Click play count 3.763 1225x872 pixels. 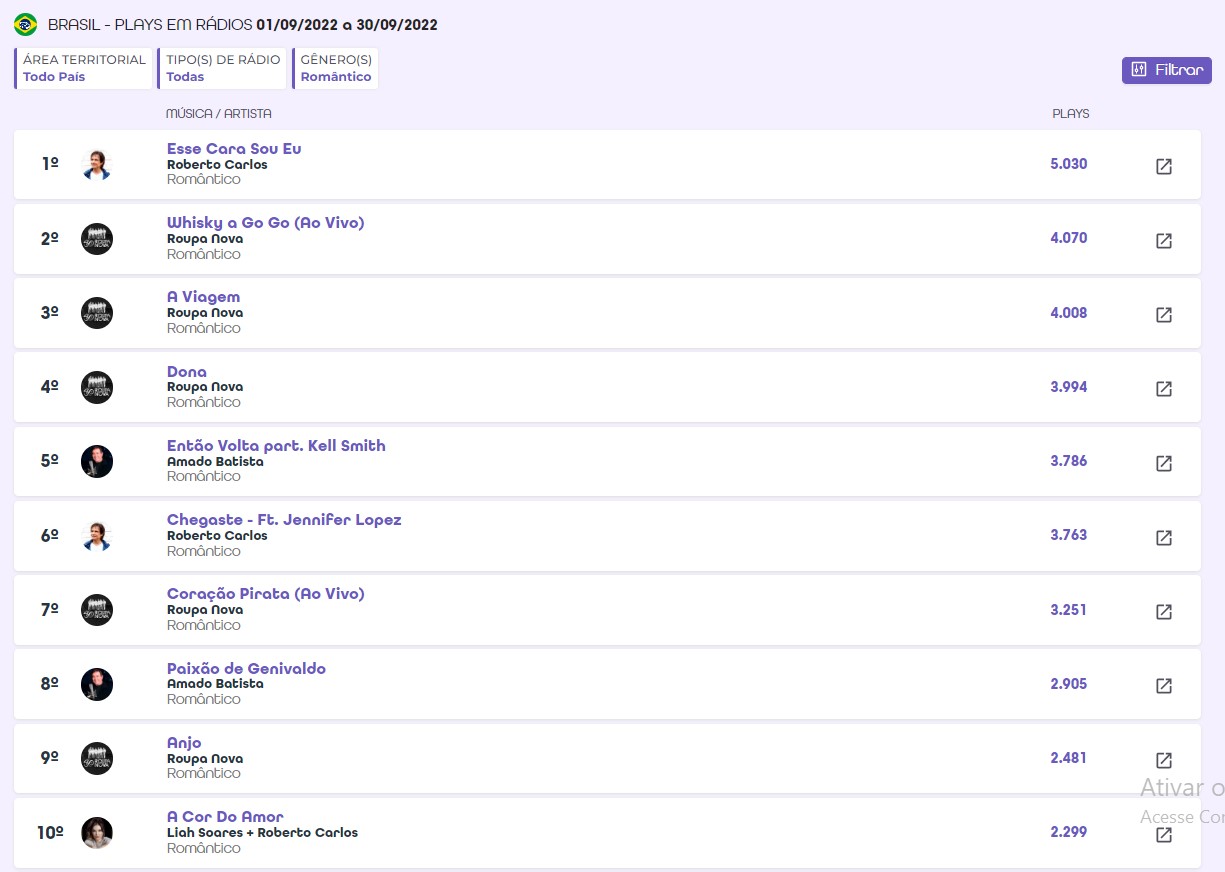click(1068, 535)
